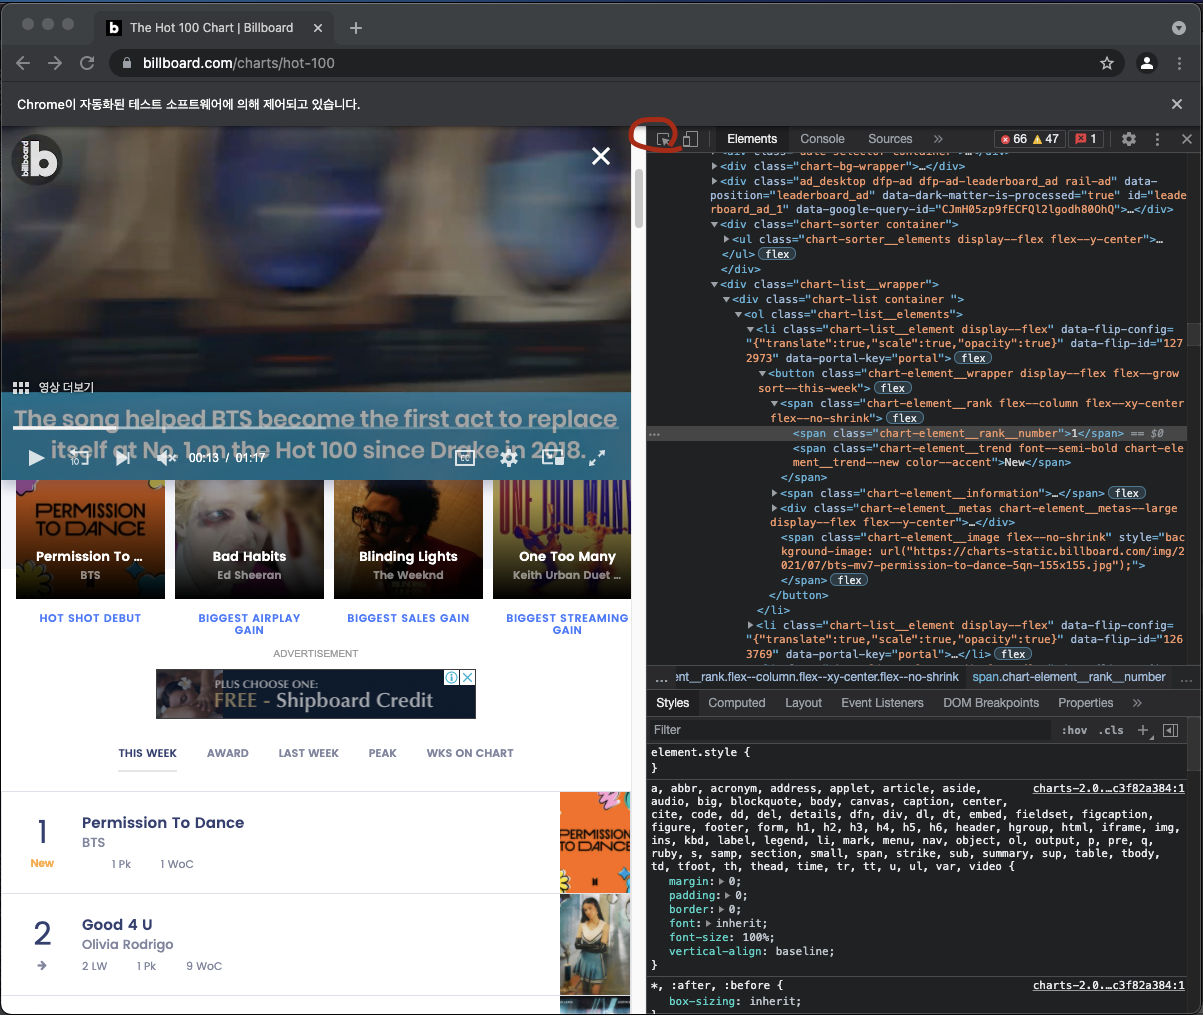Open the Bad Habits Ed Sheeran card
The height and width of the screenshot is (1015, 1203).
(x=249, y=539)
